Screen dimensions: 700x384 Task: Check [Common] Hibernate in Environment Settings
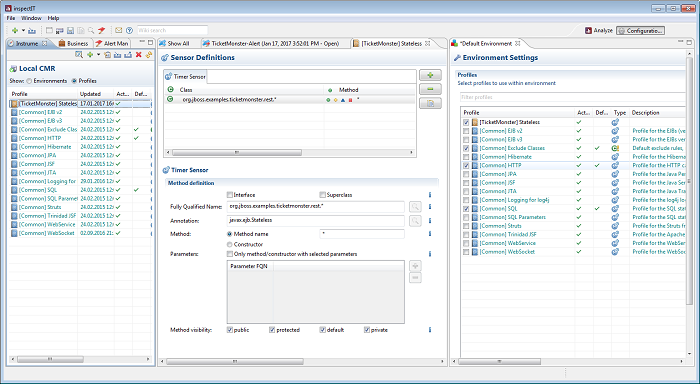point(466,157)
